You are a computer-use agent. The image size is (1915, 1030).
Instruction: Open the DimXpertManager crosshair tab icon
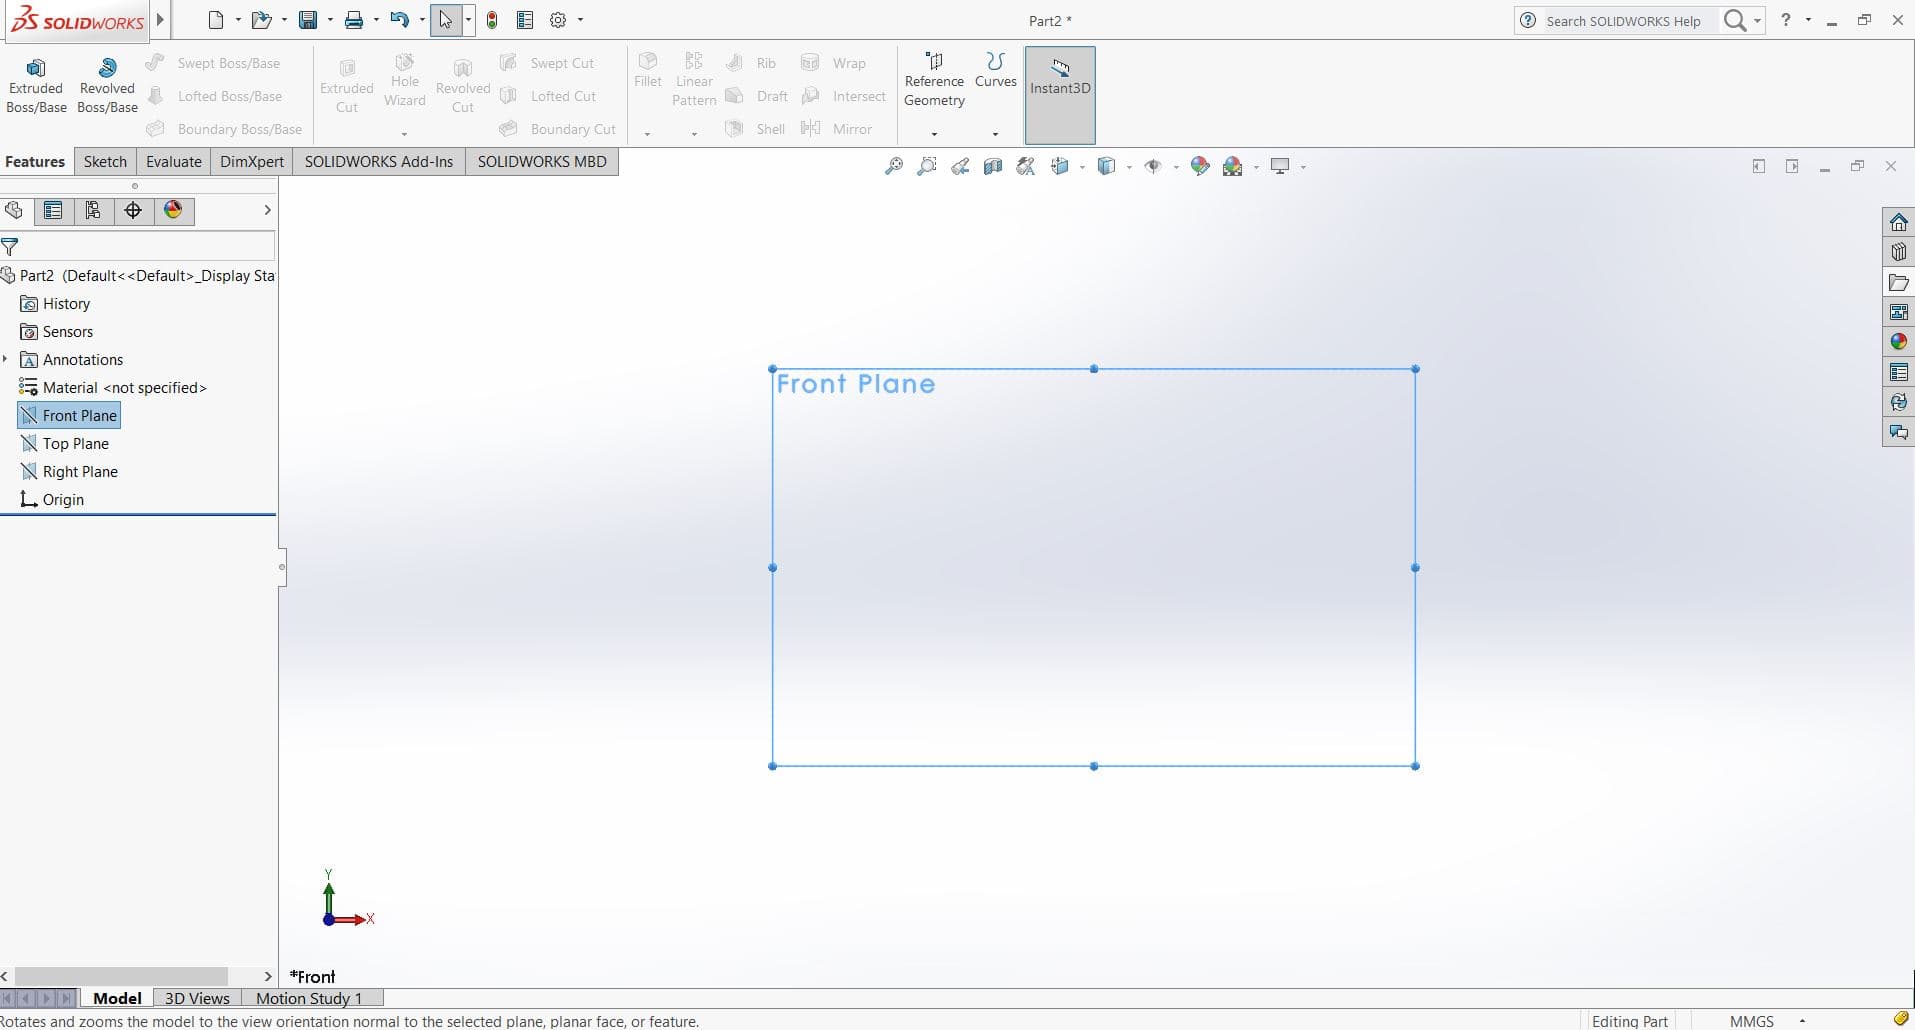click(133, 210)
